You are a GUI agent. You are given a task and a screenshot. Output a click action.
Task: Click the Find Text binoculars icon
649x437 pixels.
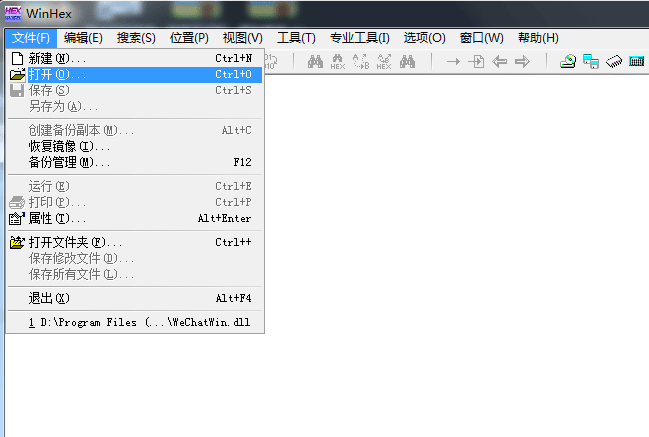[315, 62]
